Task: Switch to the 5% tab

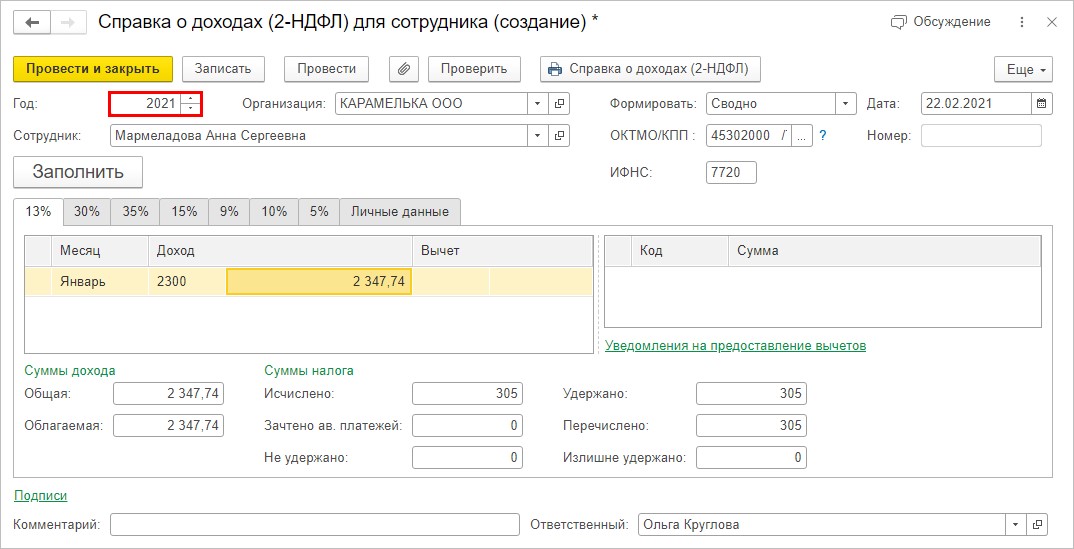Action: 319,212
